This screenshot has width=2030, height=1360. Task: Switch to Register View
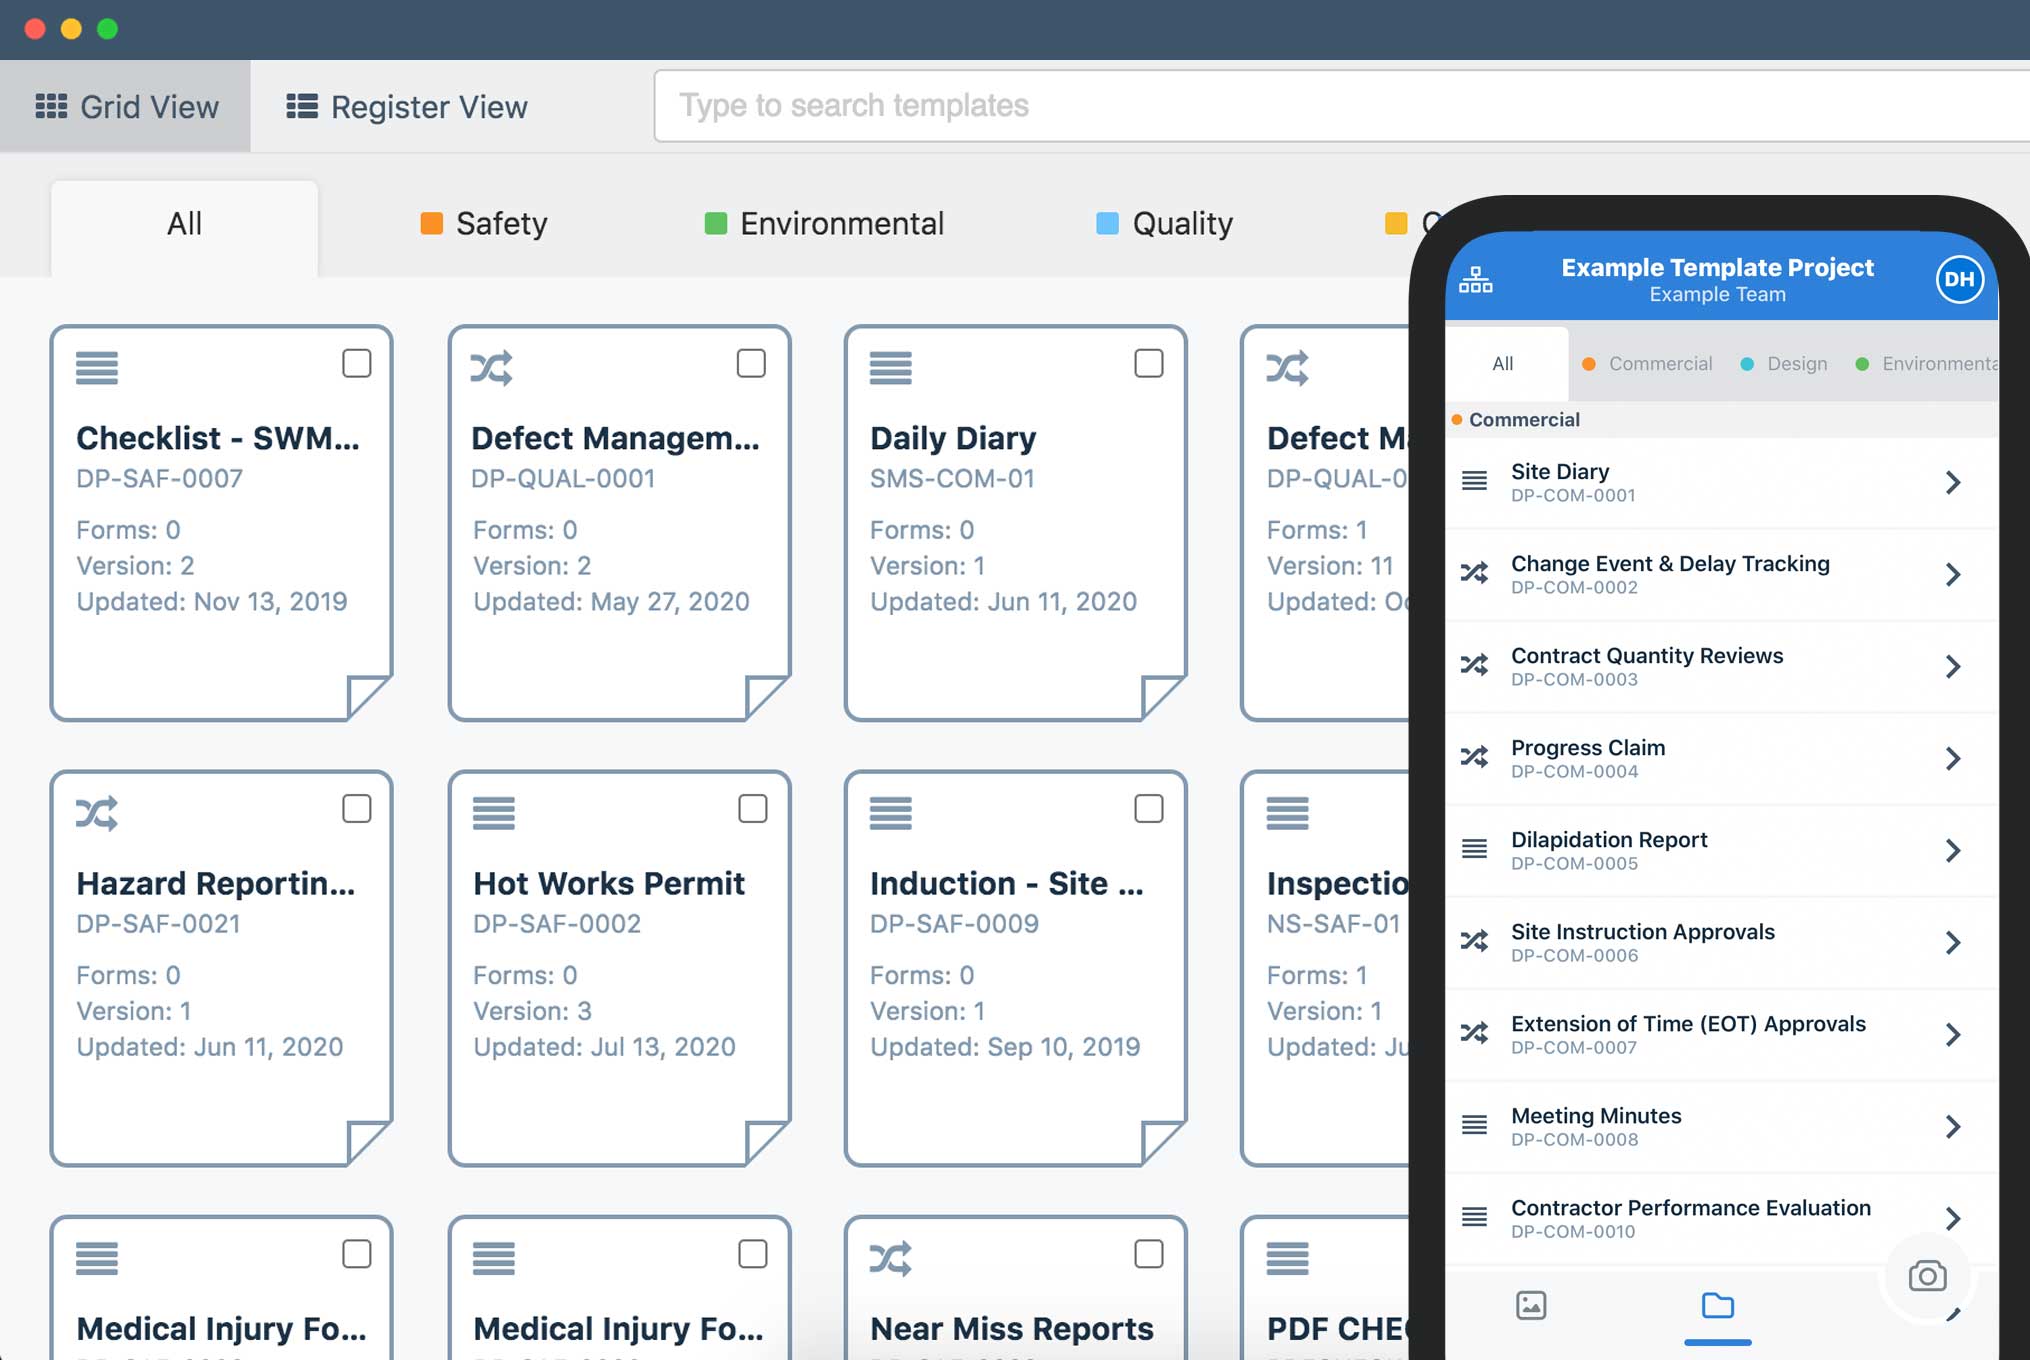407,106
